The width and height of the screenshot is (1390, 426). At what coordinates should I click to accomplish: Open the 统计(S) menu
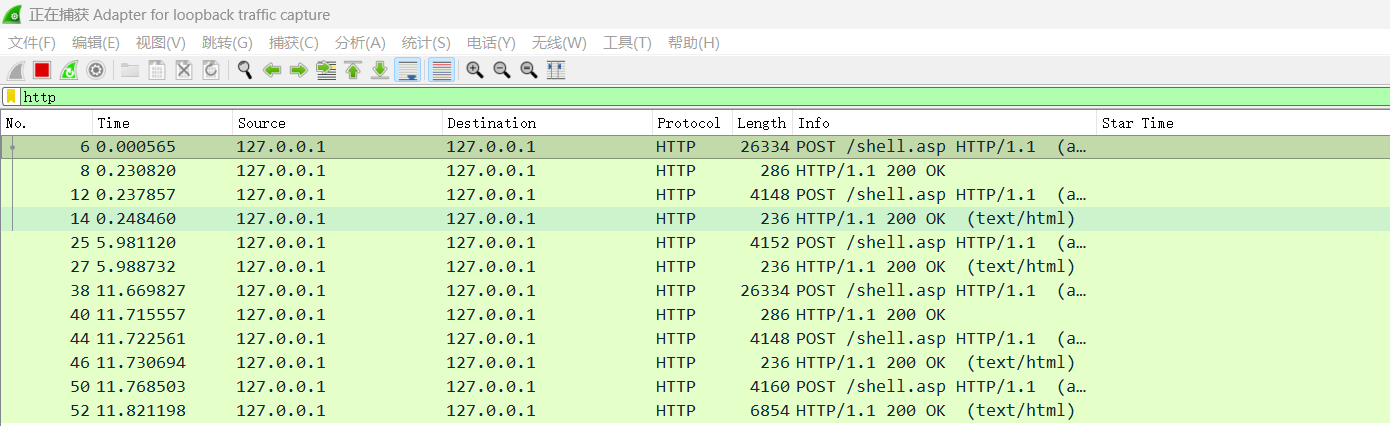(x=425, y=43)
